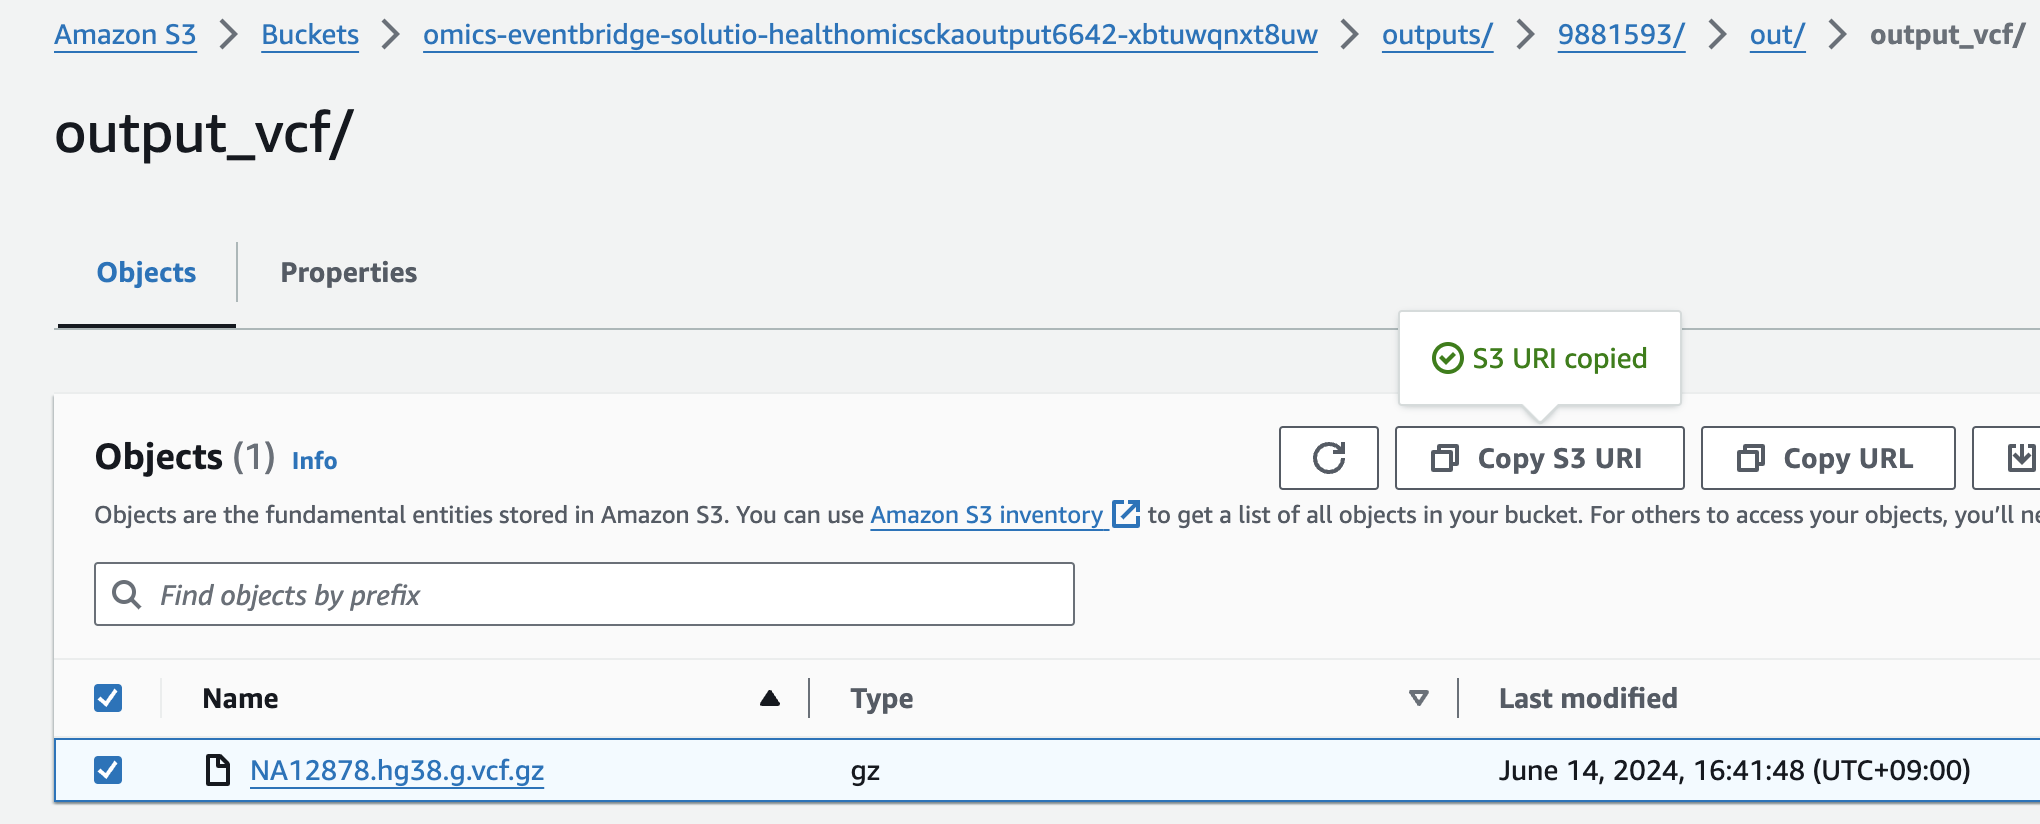Switch to the Properties tab
Image resolution: width=2040 pixels, height=824 pixels.
[348, 272]
